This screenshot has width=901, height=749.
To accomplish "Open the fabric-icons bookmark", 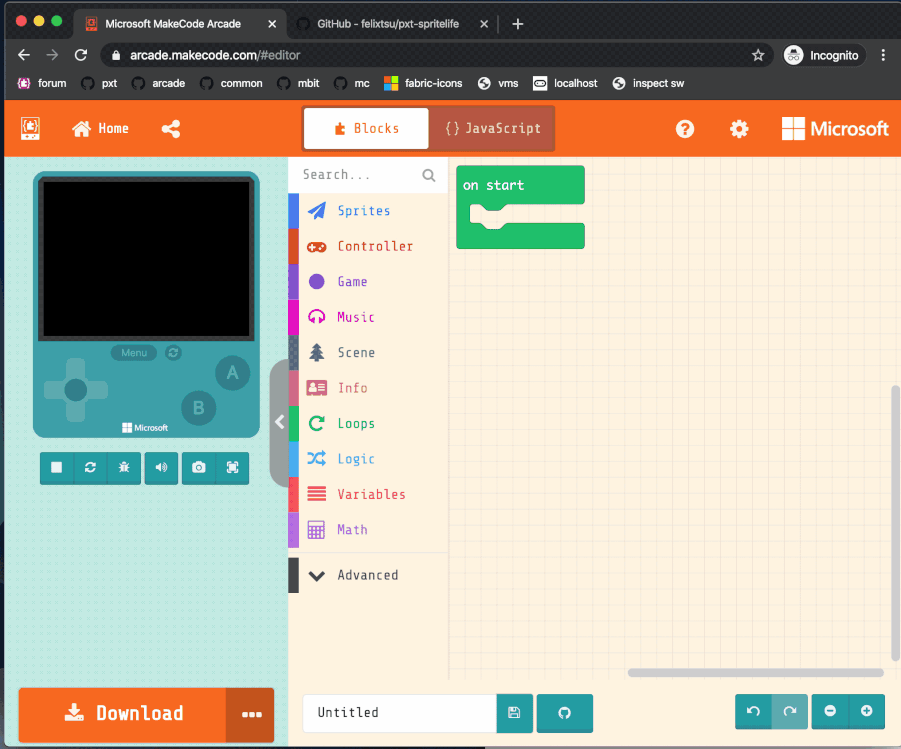I will coord(423,83).
